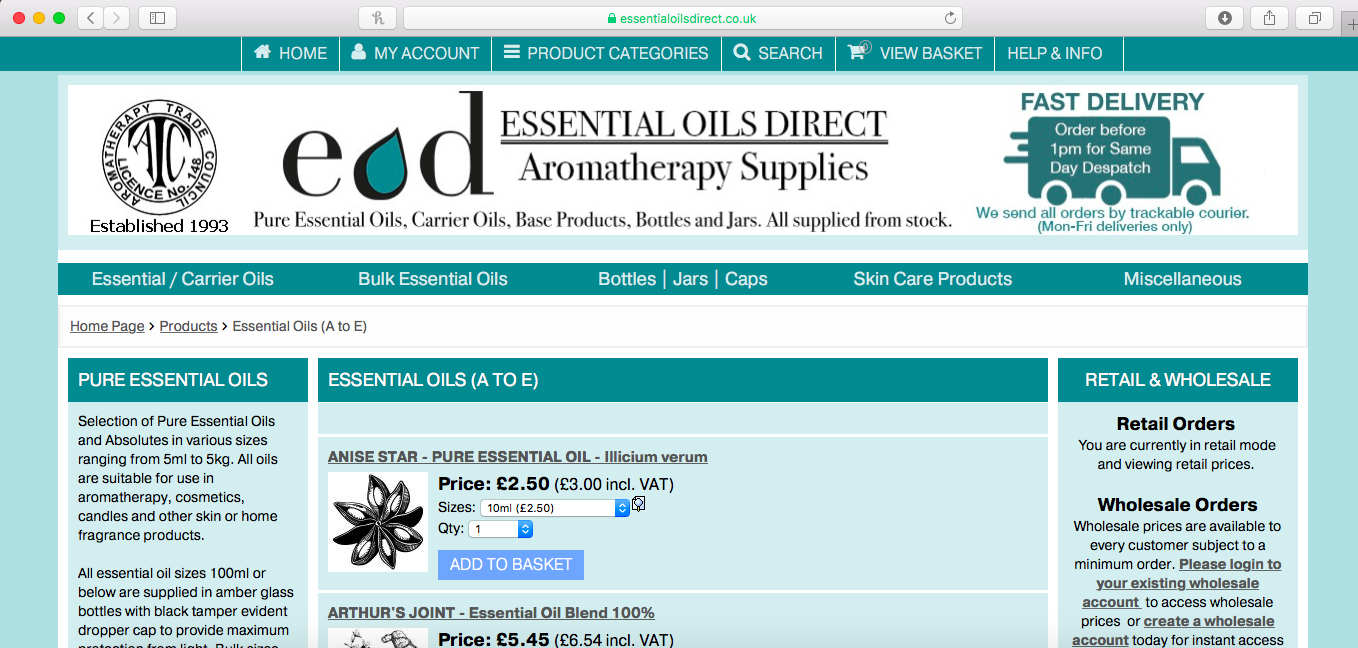Reload the page with the refresh icon

tap(950, 18)
